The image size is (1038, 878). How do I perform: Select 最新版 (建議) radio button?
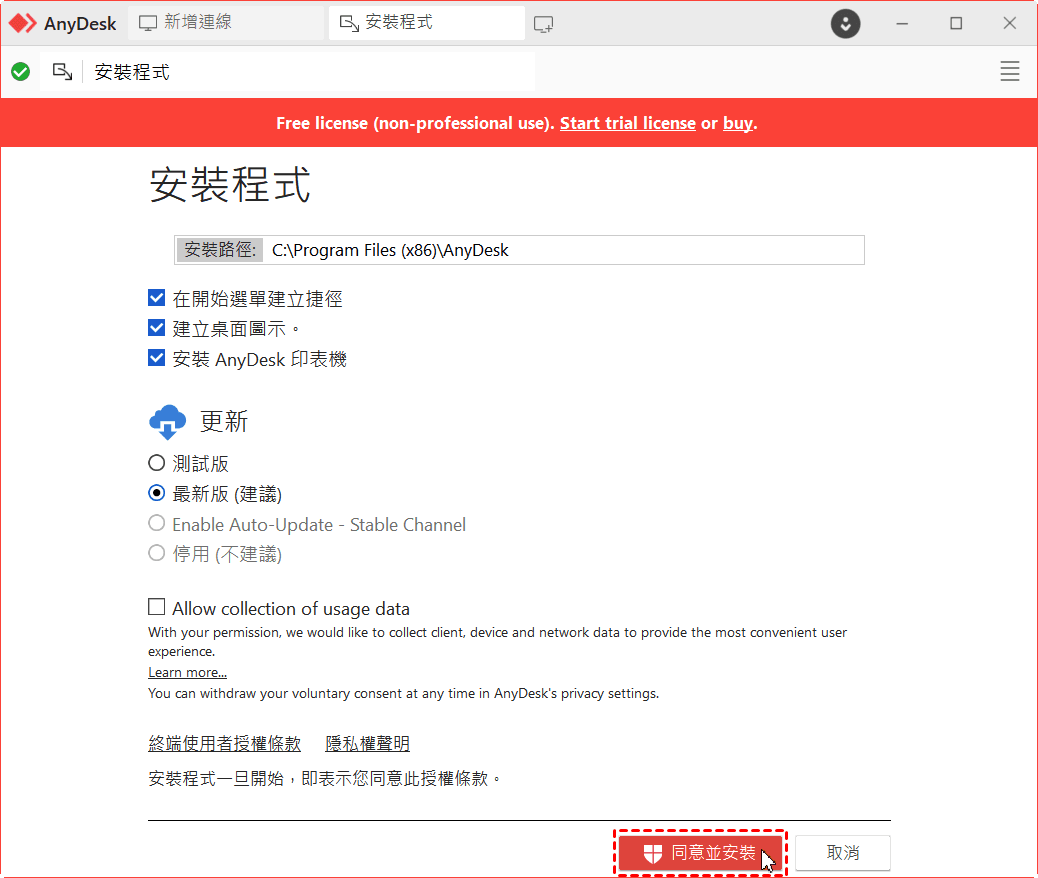click(x=156, y=493)
